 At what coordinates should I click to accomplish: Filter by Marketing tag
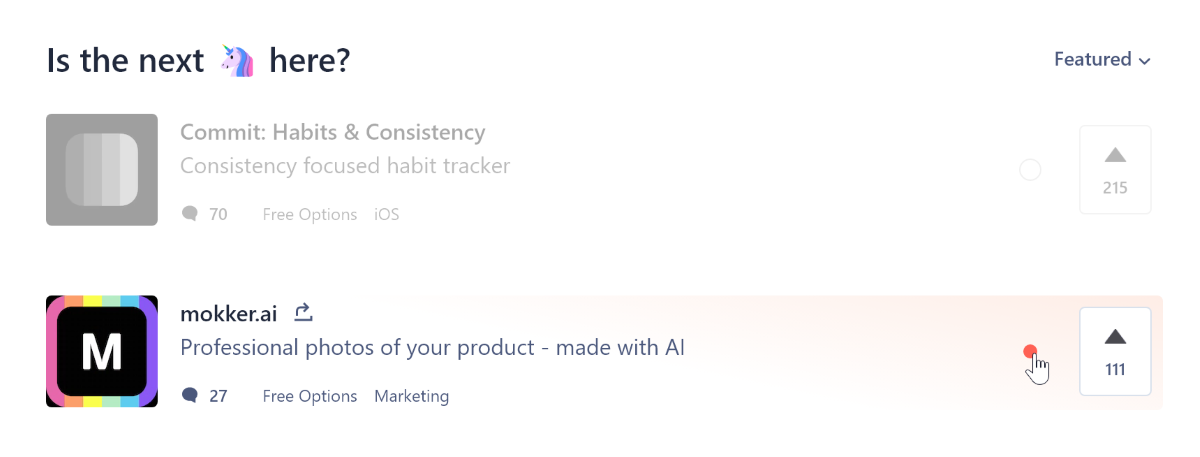[412, 396]
